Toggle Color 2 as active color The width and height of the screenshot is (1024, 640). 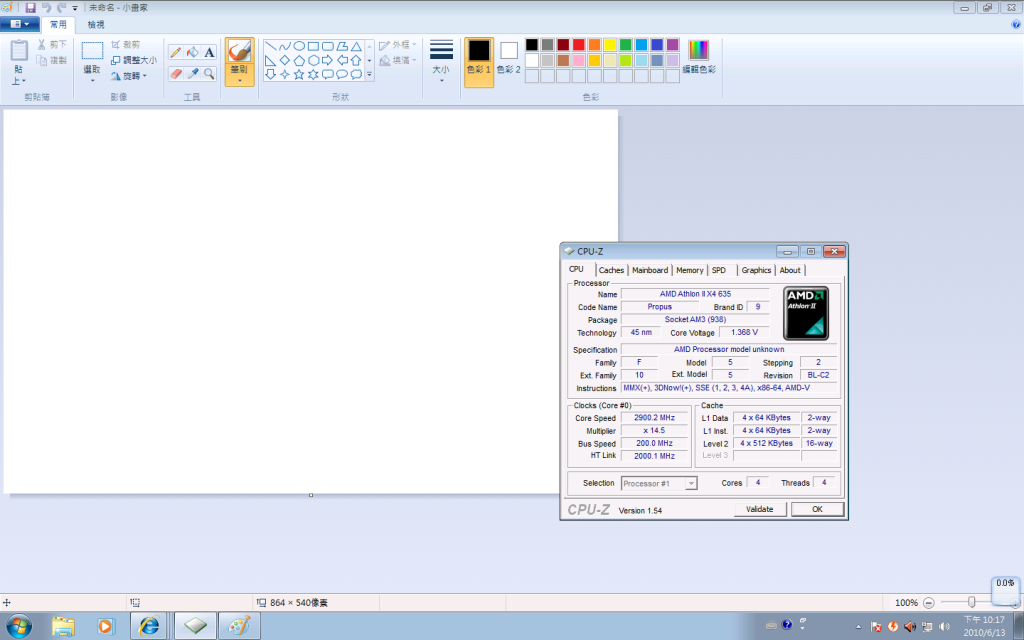(x=509, y=57)
